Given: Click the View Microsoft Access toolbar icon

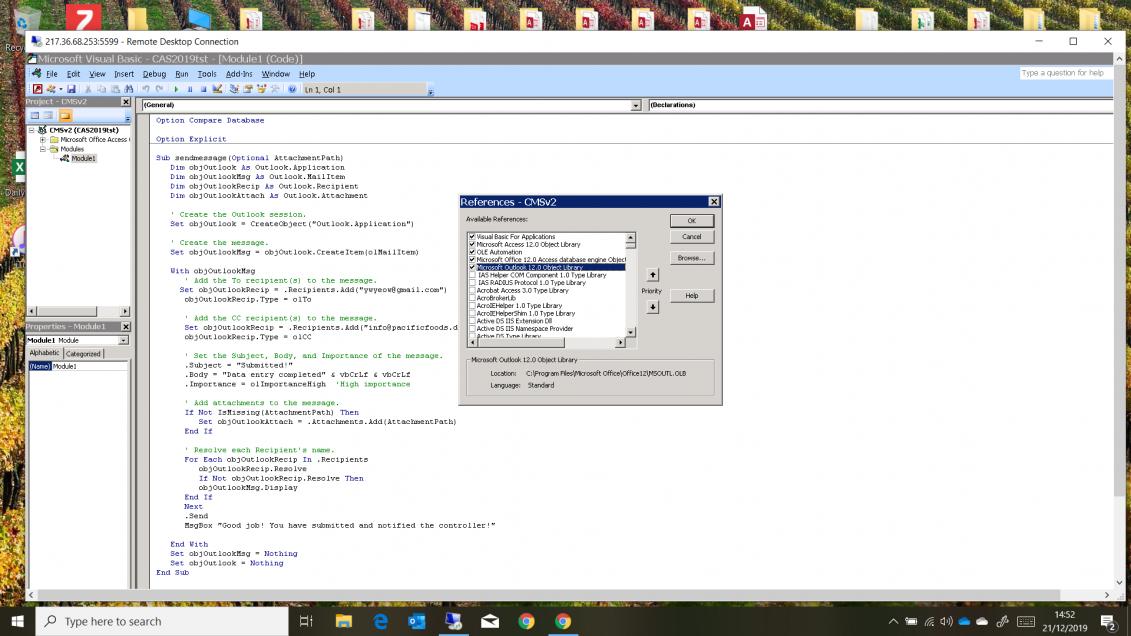Looking at the screenshot, I should (38, 89).
